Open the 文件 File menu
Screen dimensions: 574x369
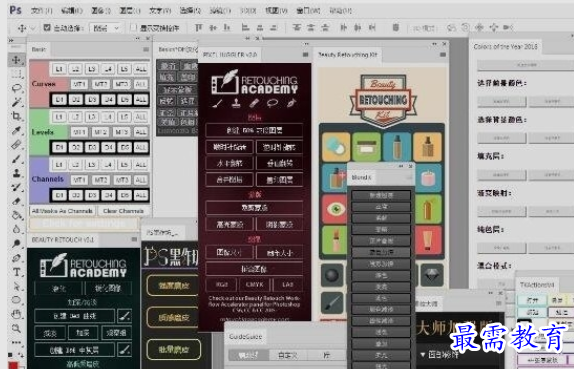pyautogui.click(x=41, y=11)
